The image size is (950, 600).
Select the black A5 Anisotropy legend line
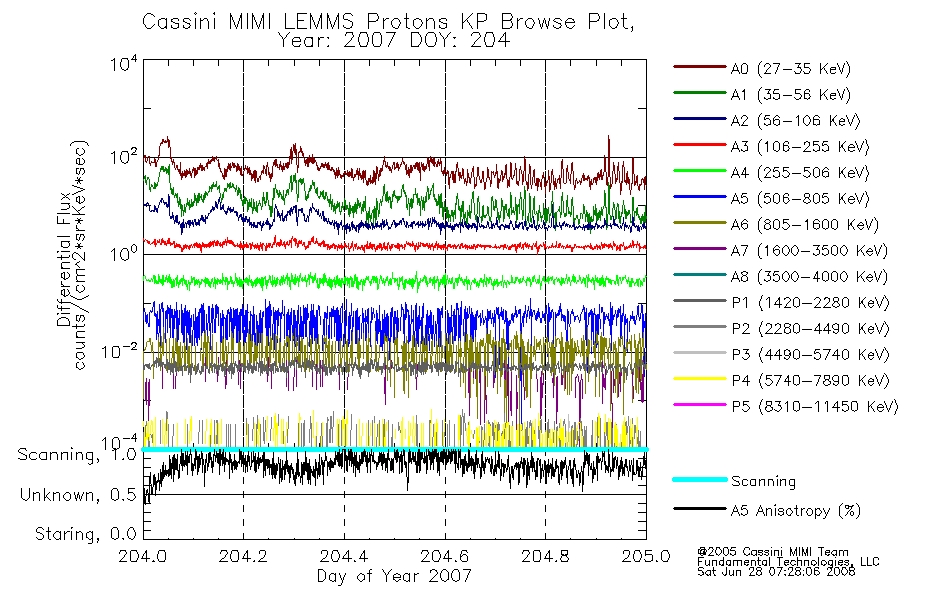700,508
